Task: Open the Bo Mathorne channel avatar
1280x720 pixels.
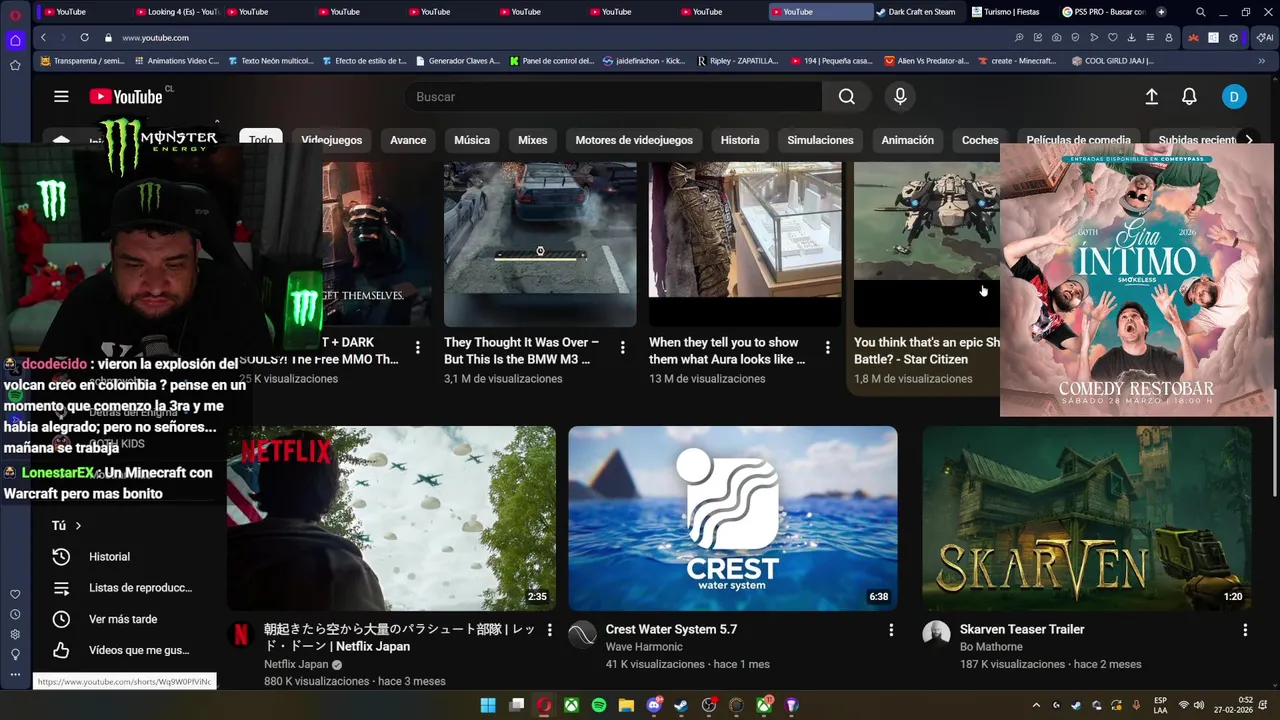Action: coord(936,635)
